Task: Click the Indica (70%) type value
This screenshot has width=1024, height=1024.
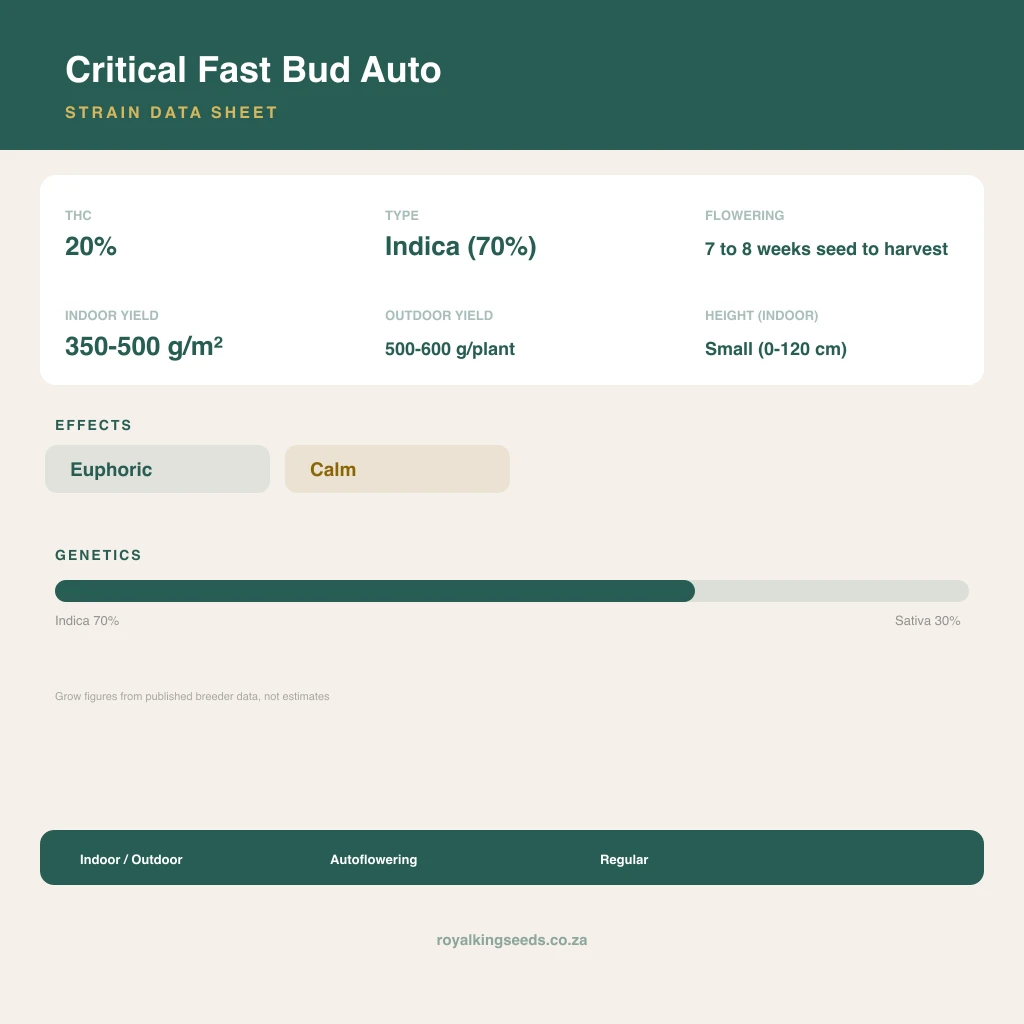Action: [460, 246]
